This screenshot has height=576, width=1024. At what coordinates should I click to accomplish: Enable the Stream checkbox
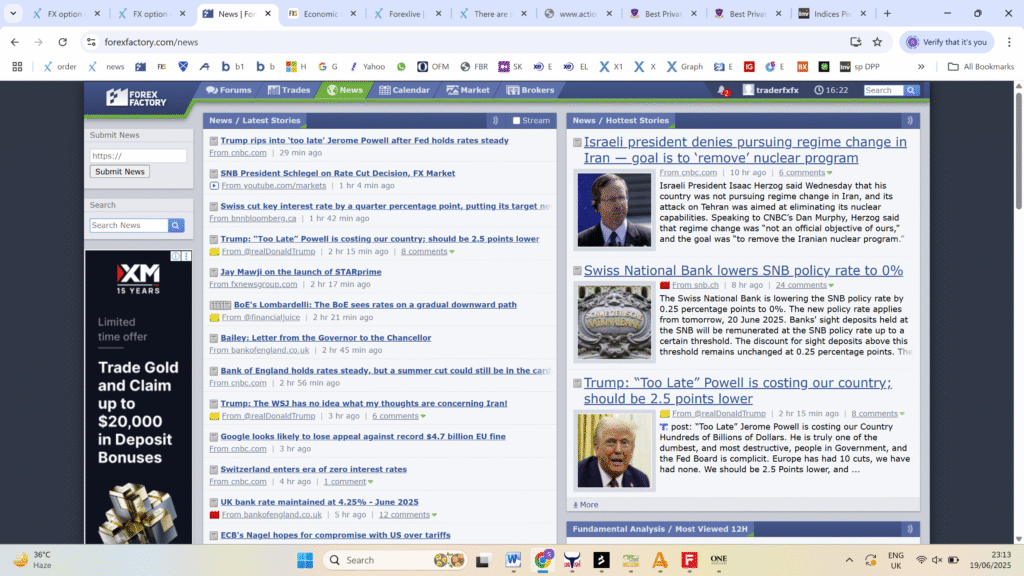(516, 121)
